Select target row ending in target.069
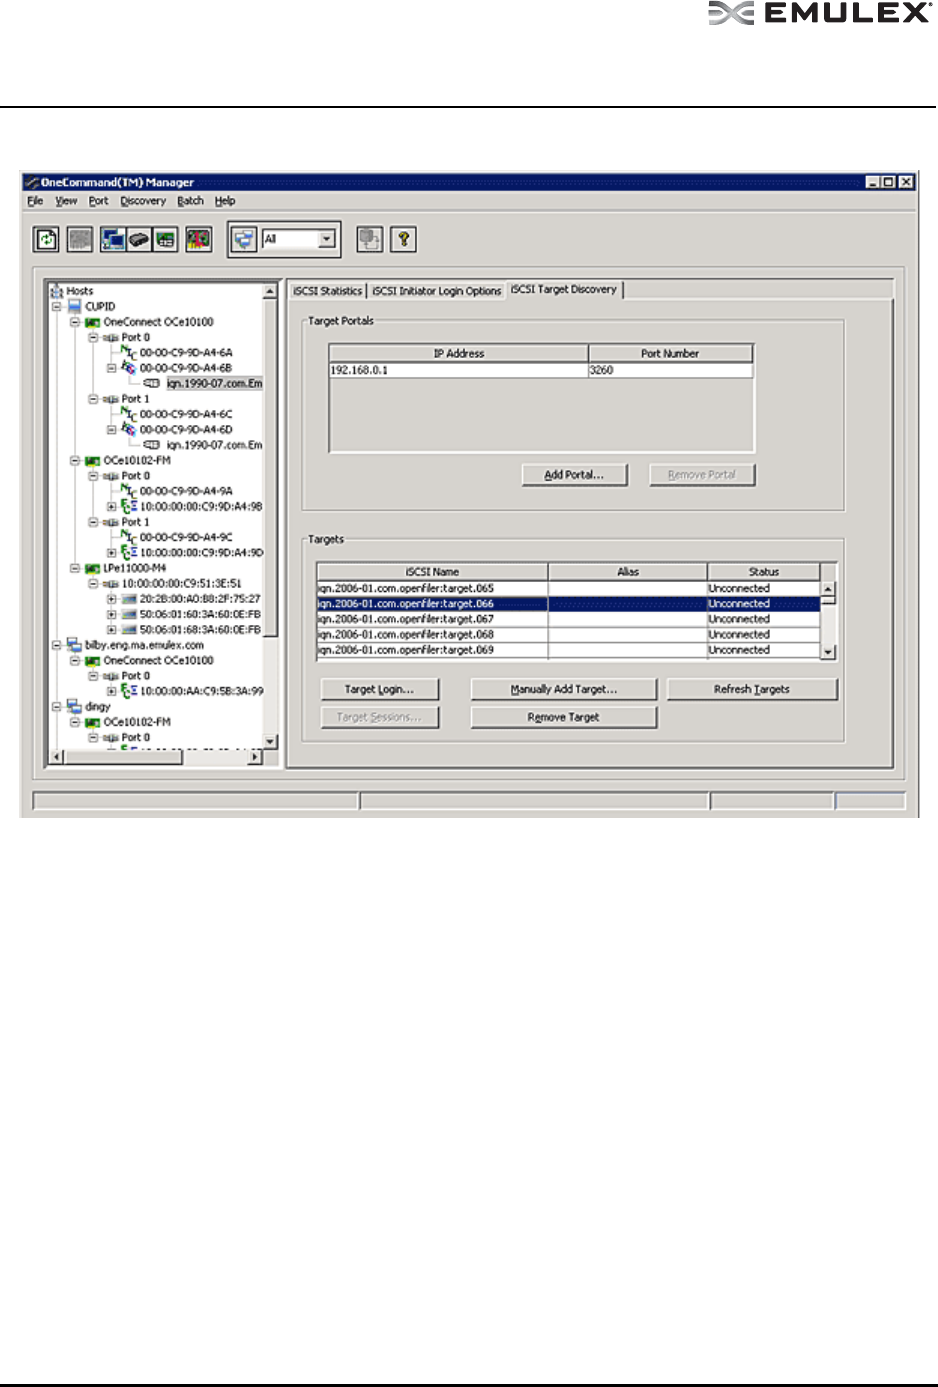 coord(568,650)
